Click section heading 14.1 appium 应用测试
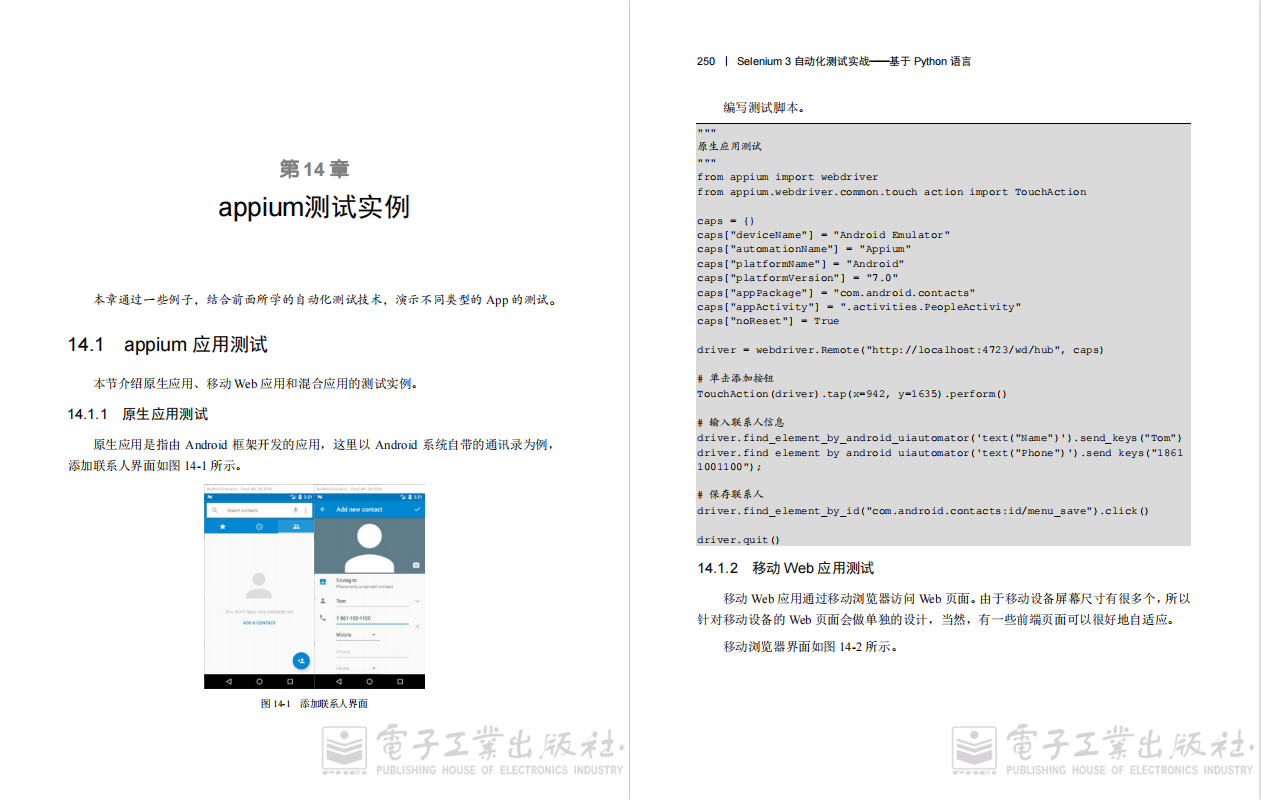Screen dimensions: 1261x800 point(168,345)
